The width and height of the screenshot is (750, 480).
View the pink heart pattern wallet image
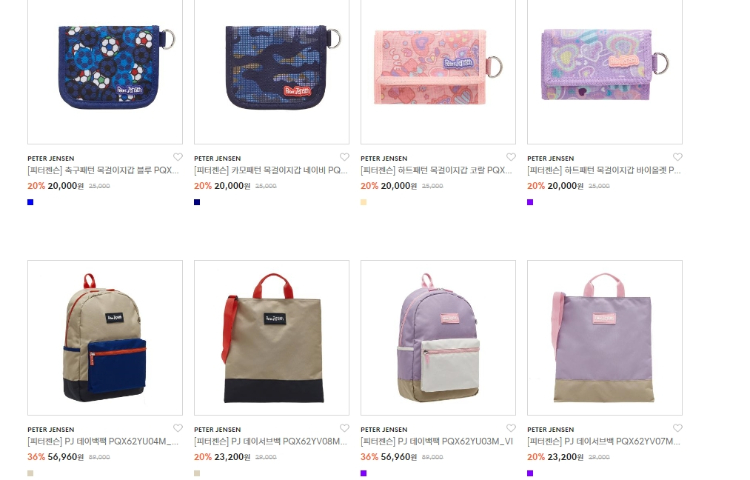click(x=438, y=72)
